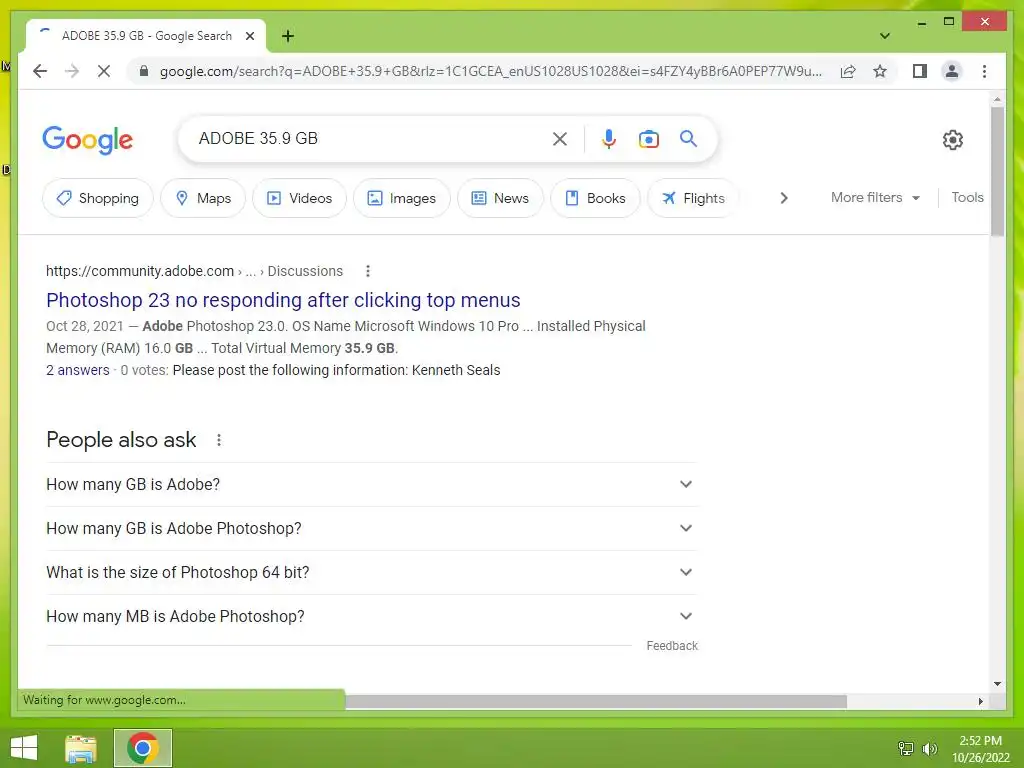Open People also ask options menu

coord(219,440)
